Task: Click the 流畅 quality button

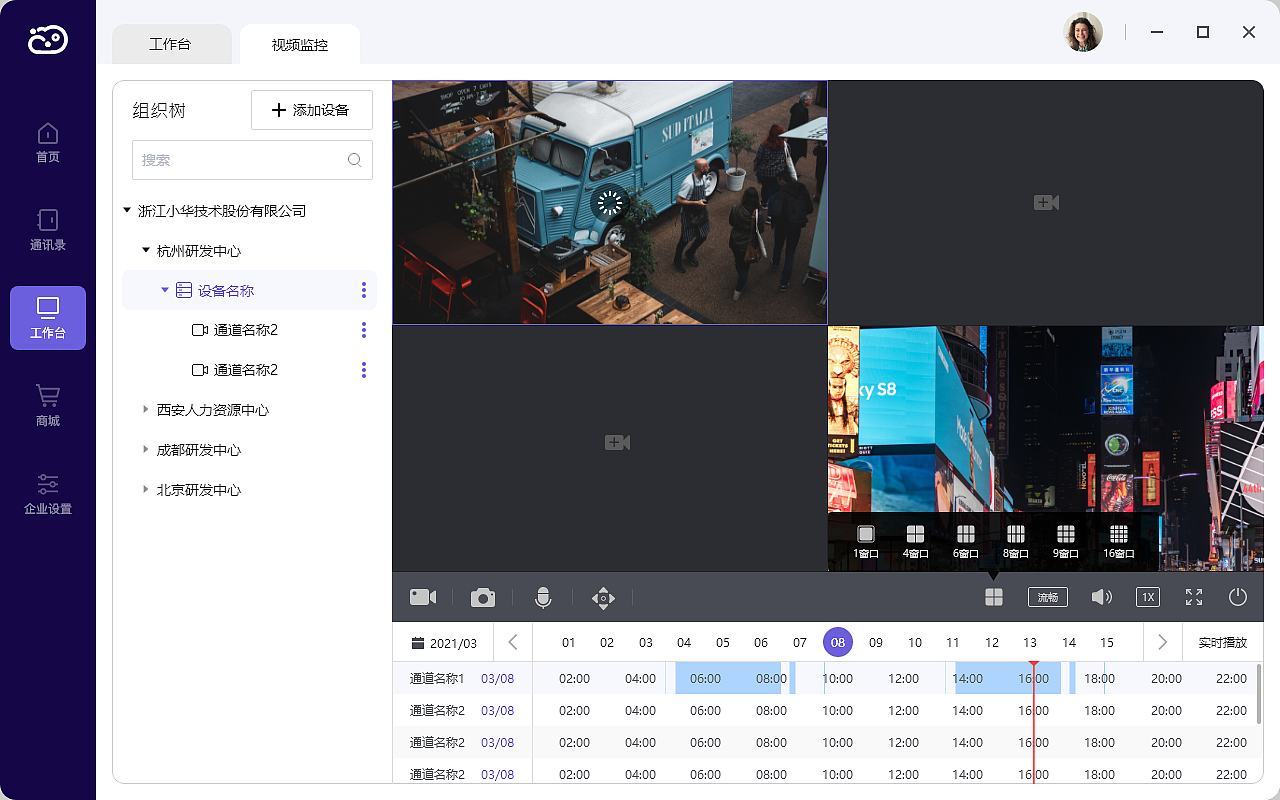Action: coord(1048,597)
